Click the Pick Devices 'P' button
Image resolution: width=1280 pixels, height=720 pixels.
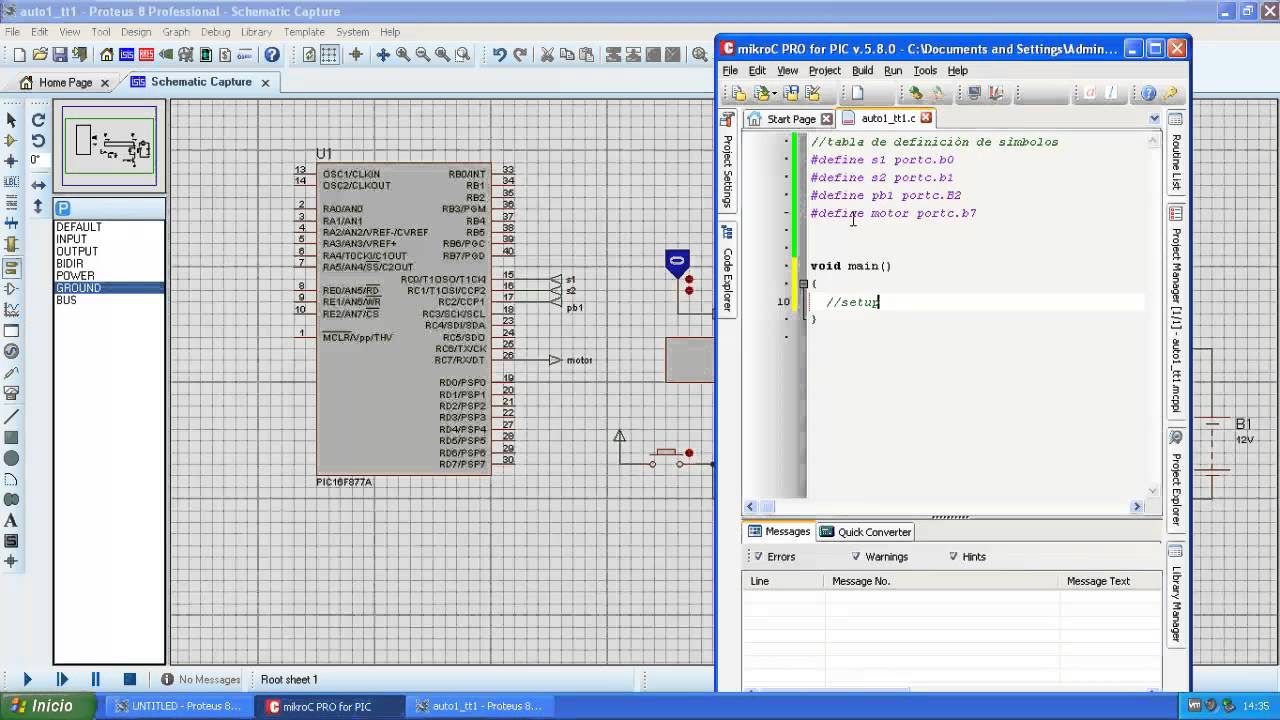point(63,209)
